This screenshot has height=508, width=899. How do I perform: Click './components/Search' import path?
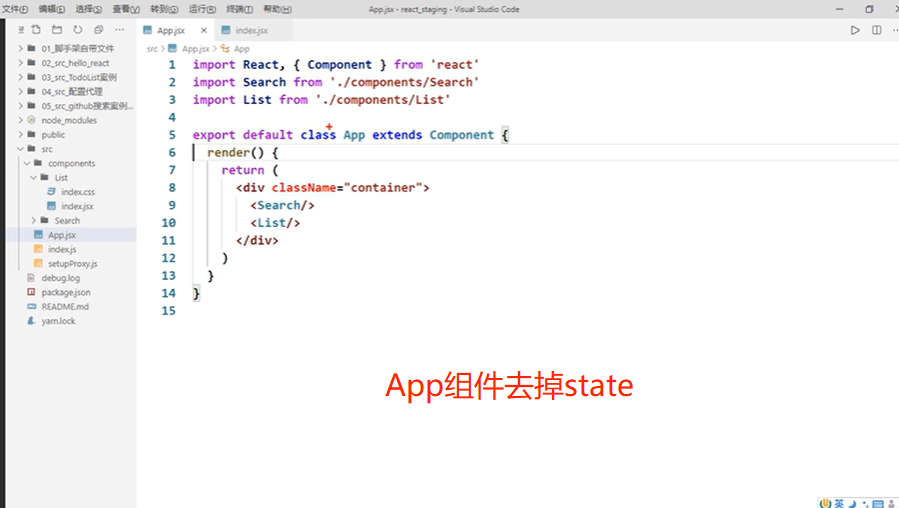click(x=404, y=83)
